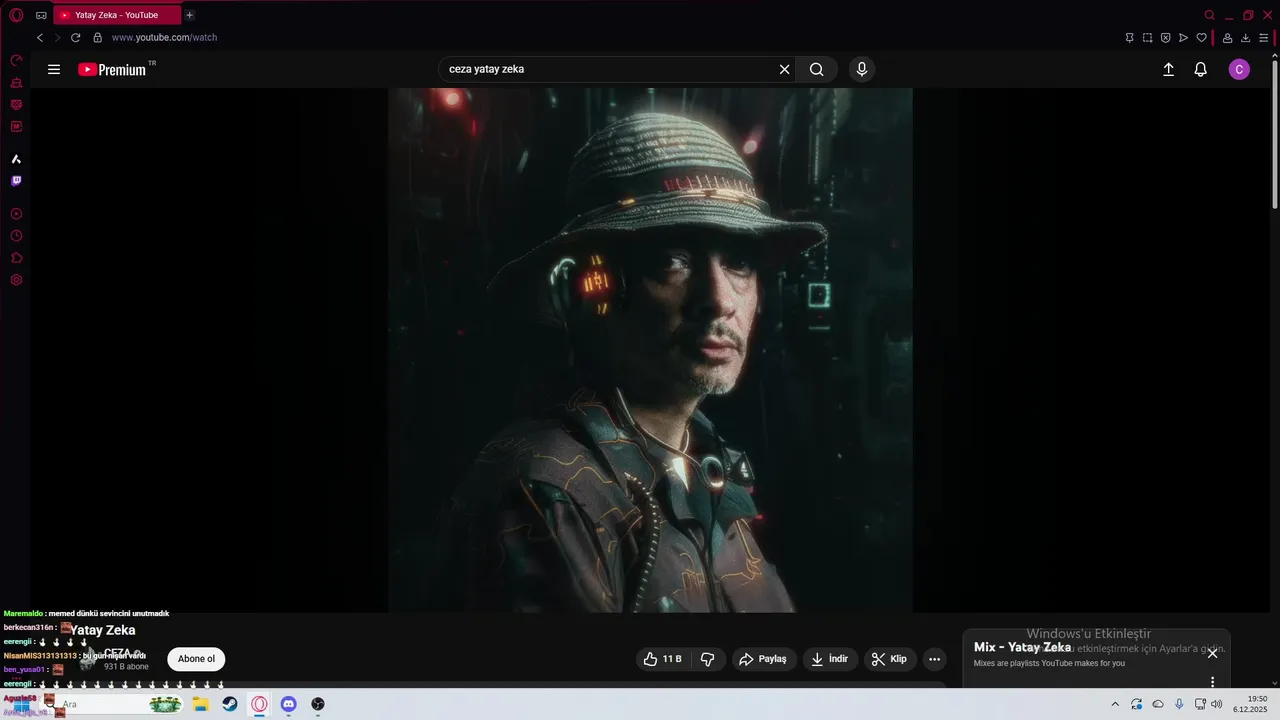The width and height of the screenshot is (1280, 720).
Task: Click the taskbar Ara search box
Action: (115, 704)
